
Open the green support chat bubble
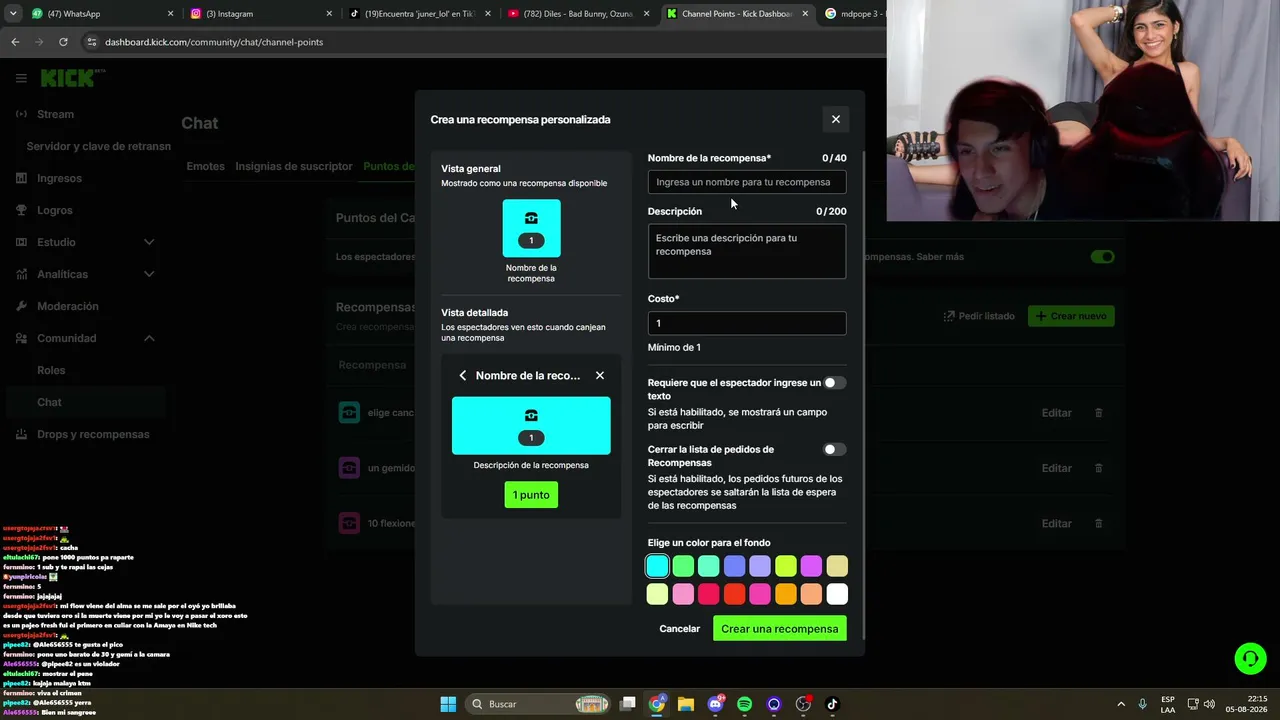click(1250, 658)
